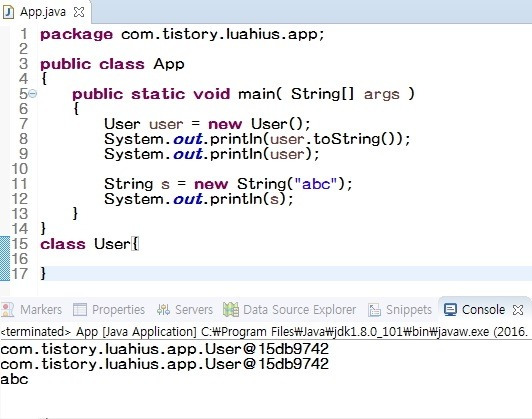Click 'class User{' on line 15

click(90, 244)
